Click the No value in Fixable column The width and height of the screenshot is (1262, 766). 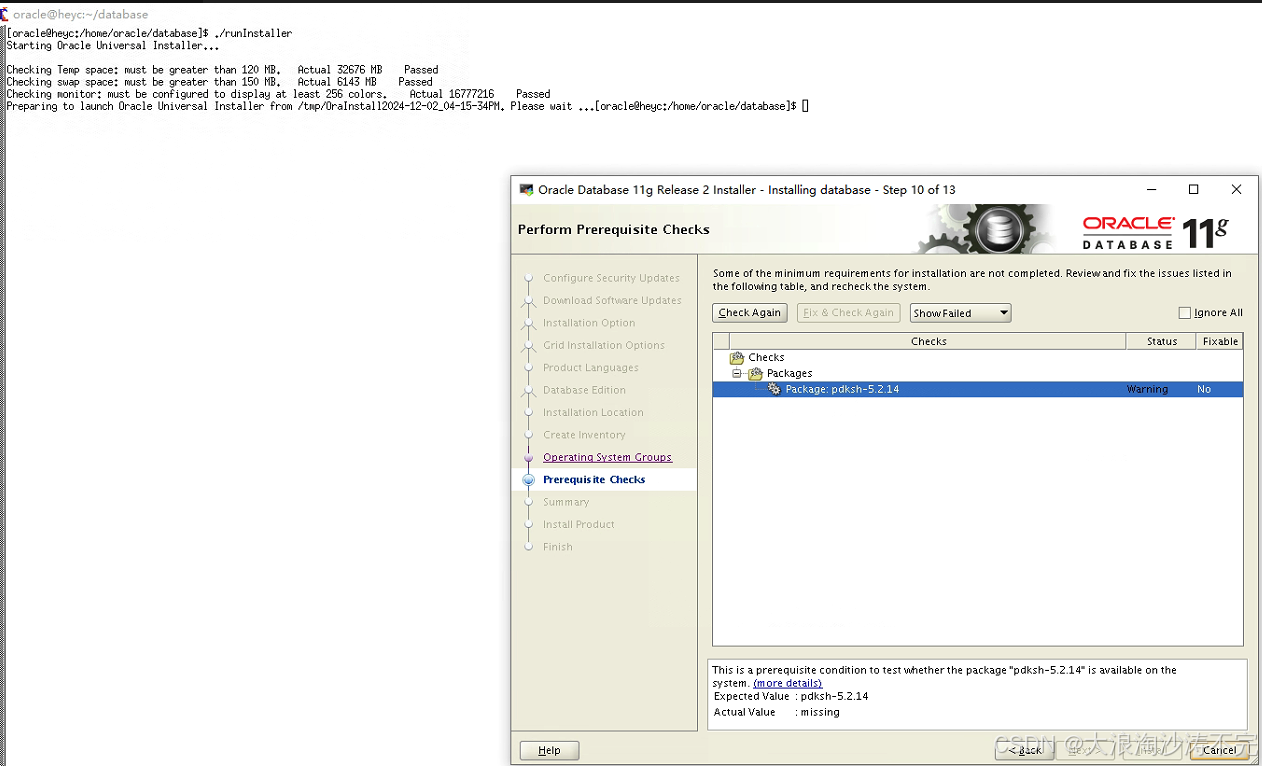click(x=1204, y=389)
